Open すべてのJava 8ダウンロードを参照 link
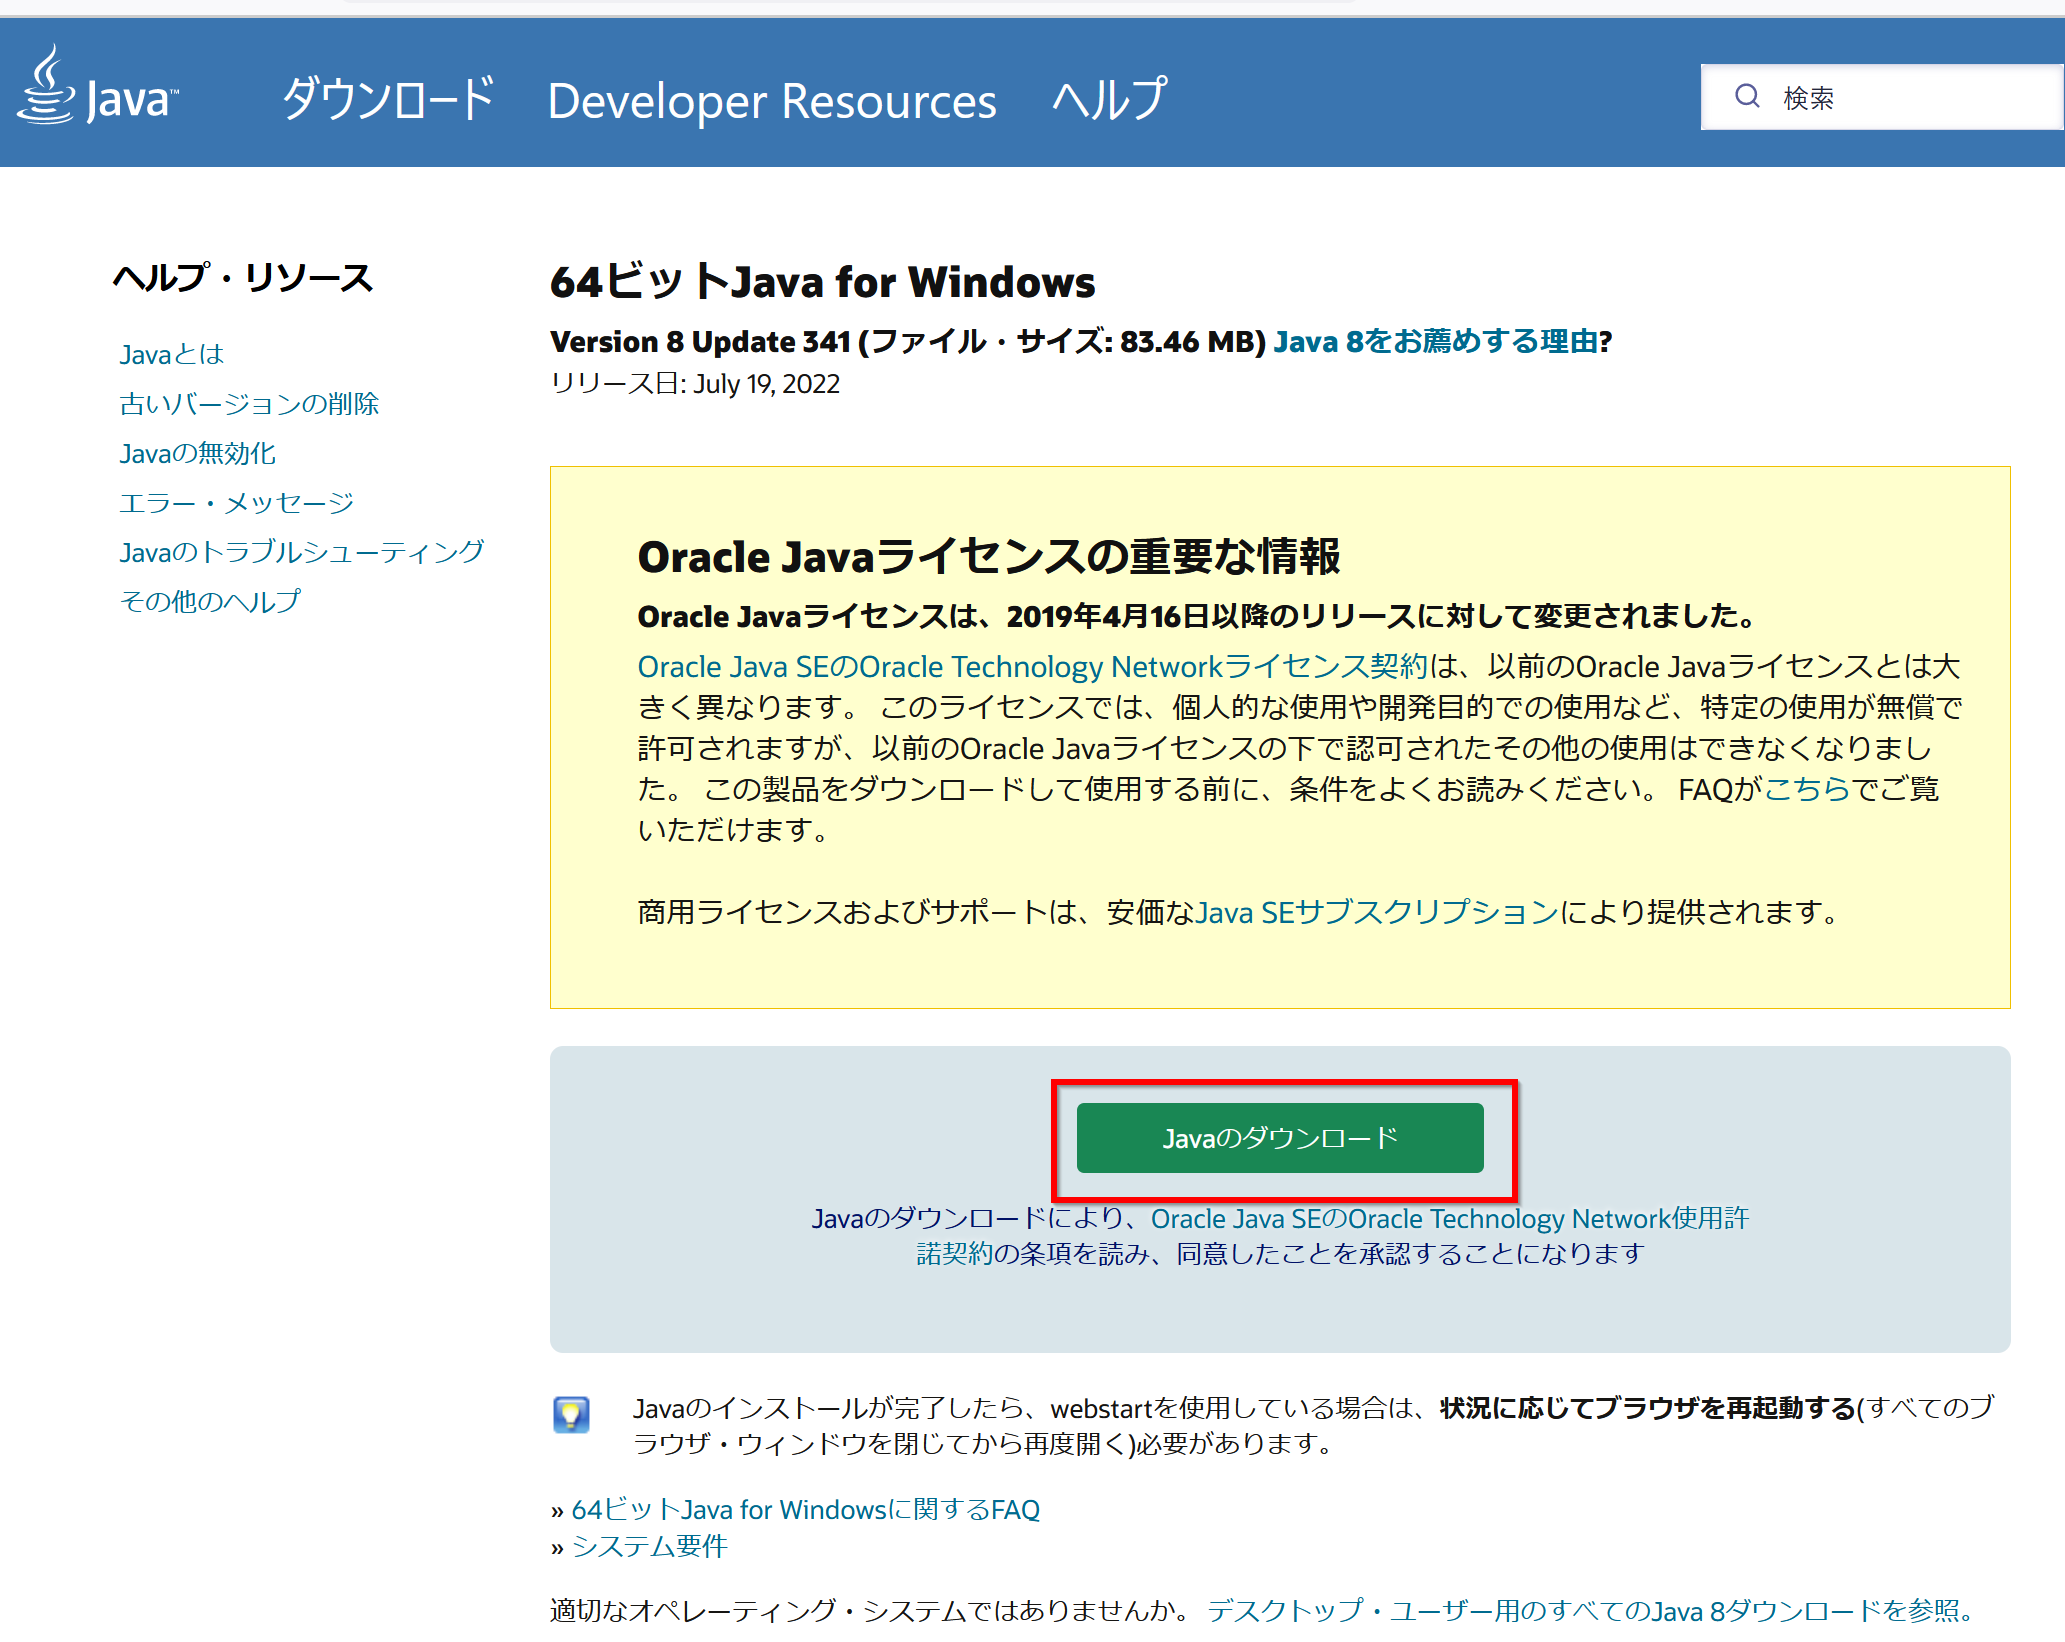 point(1592,1610)
